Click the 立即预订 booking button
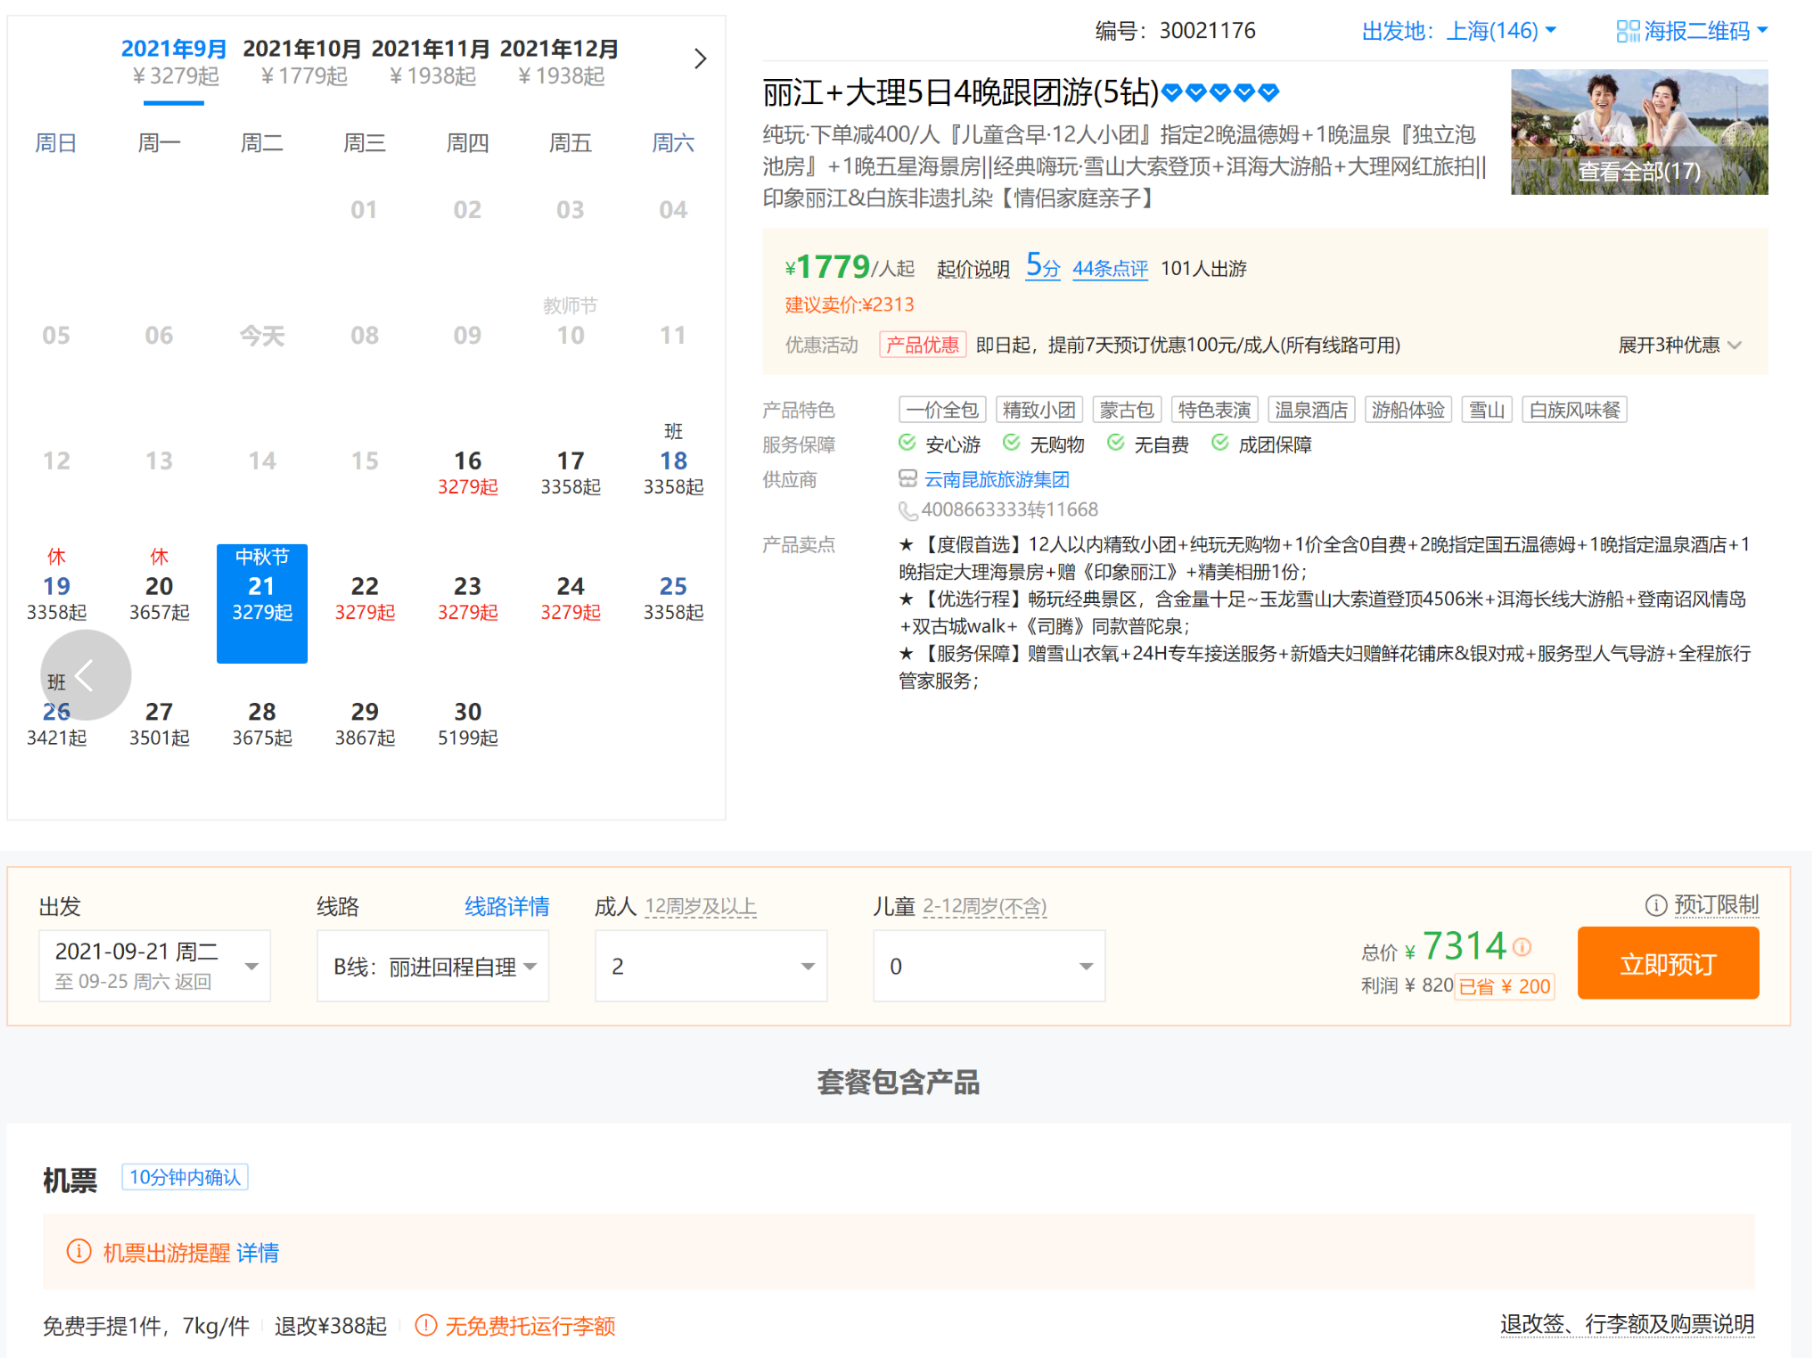This screenshot has height=1358, width=1812. tap(1668, 963)
